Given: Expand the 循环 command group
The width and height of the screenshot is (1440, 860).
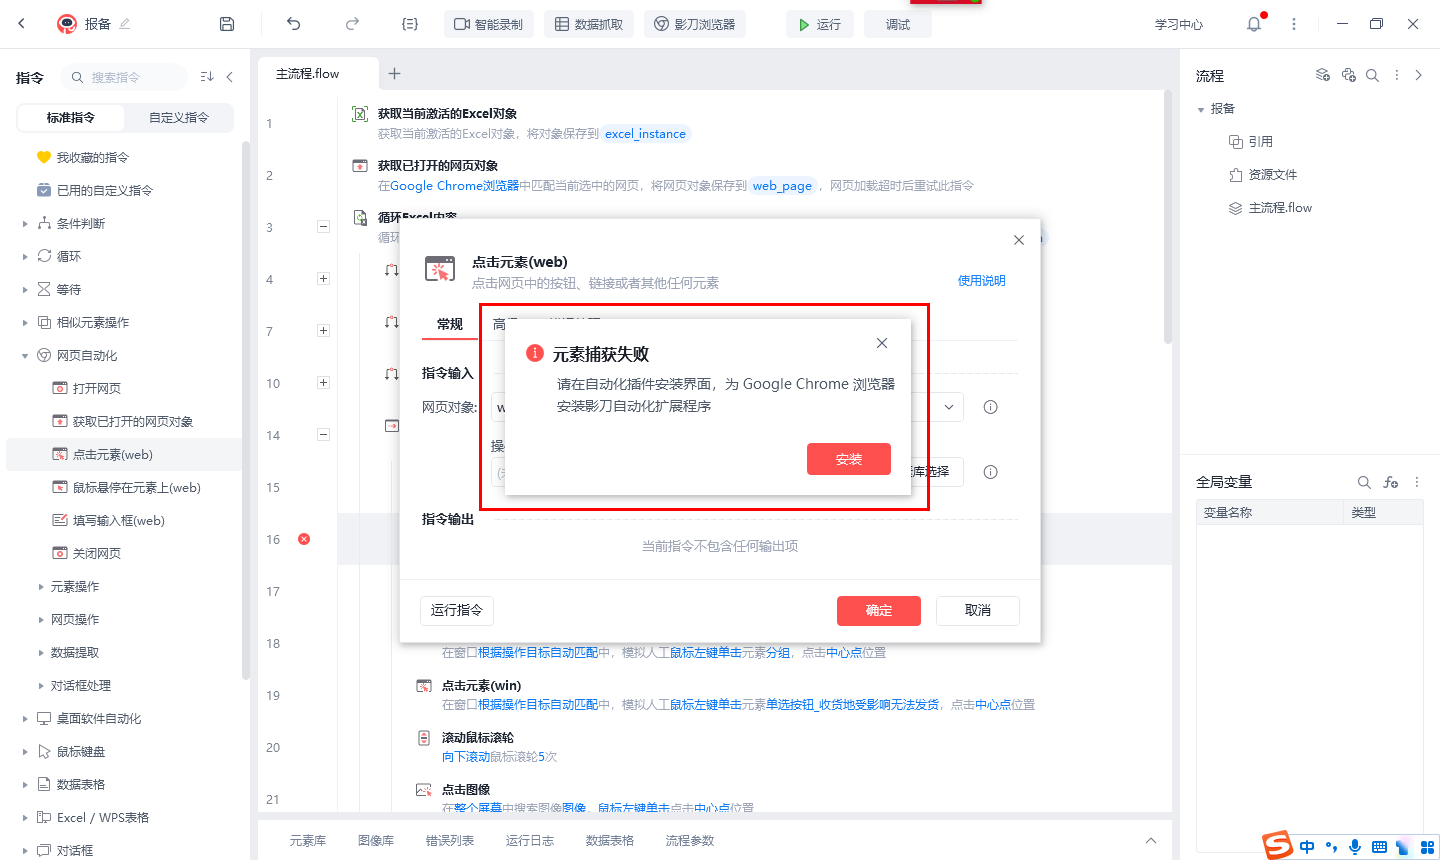Looking at the screenshot, I should pos(25,257).
